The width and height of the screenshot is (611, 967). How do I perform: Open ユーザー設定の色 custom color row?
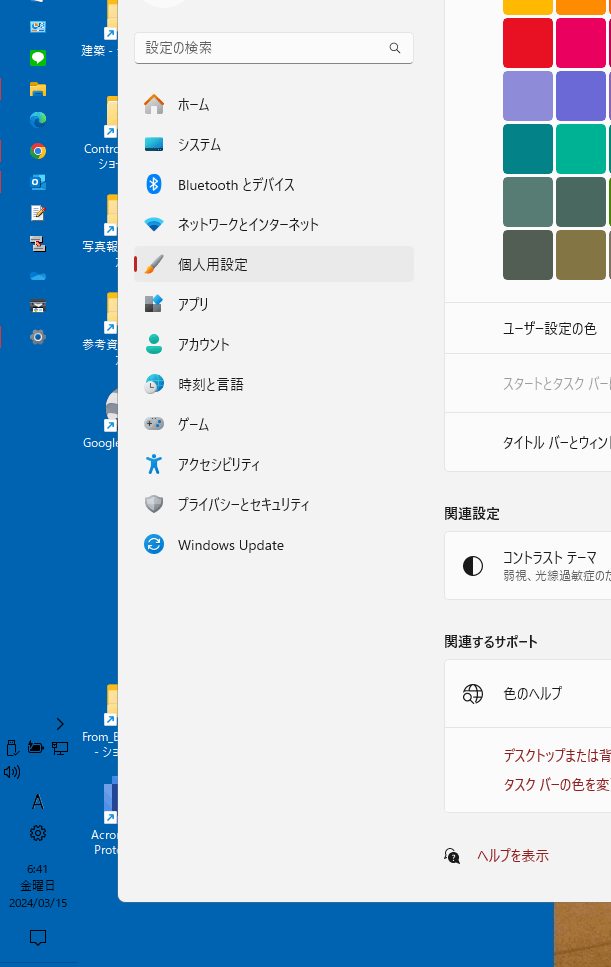[528, 328]
